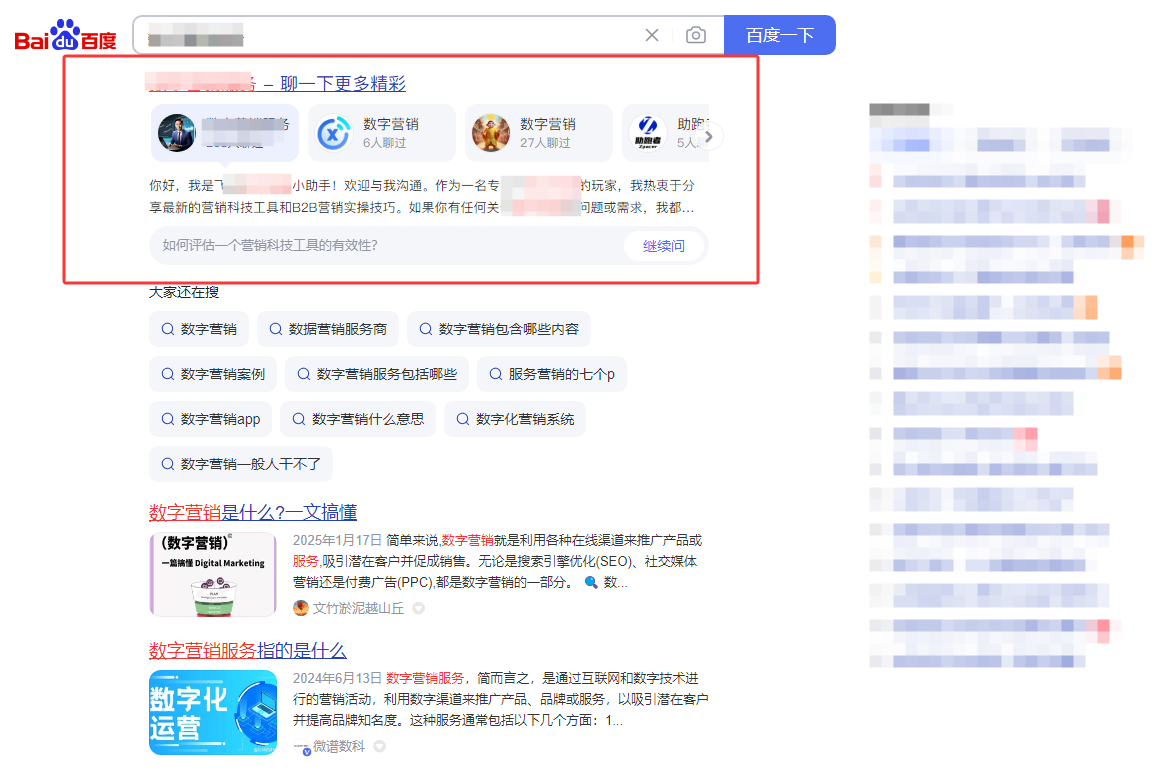Click the cartoon character avatar icon
Viewport: 1175px width, 770px height.
click(x=491, y=133)
